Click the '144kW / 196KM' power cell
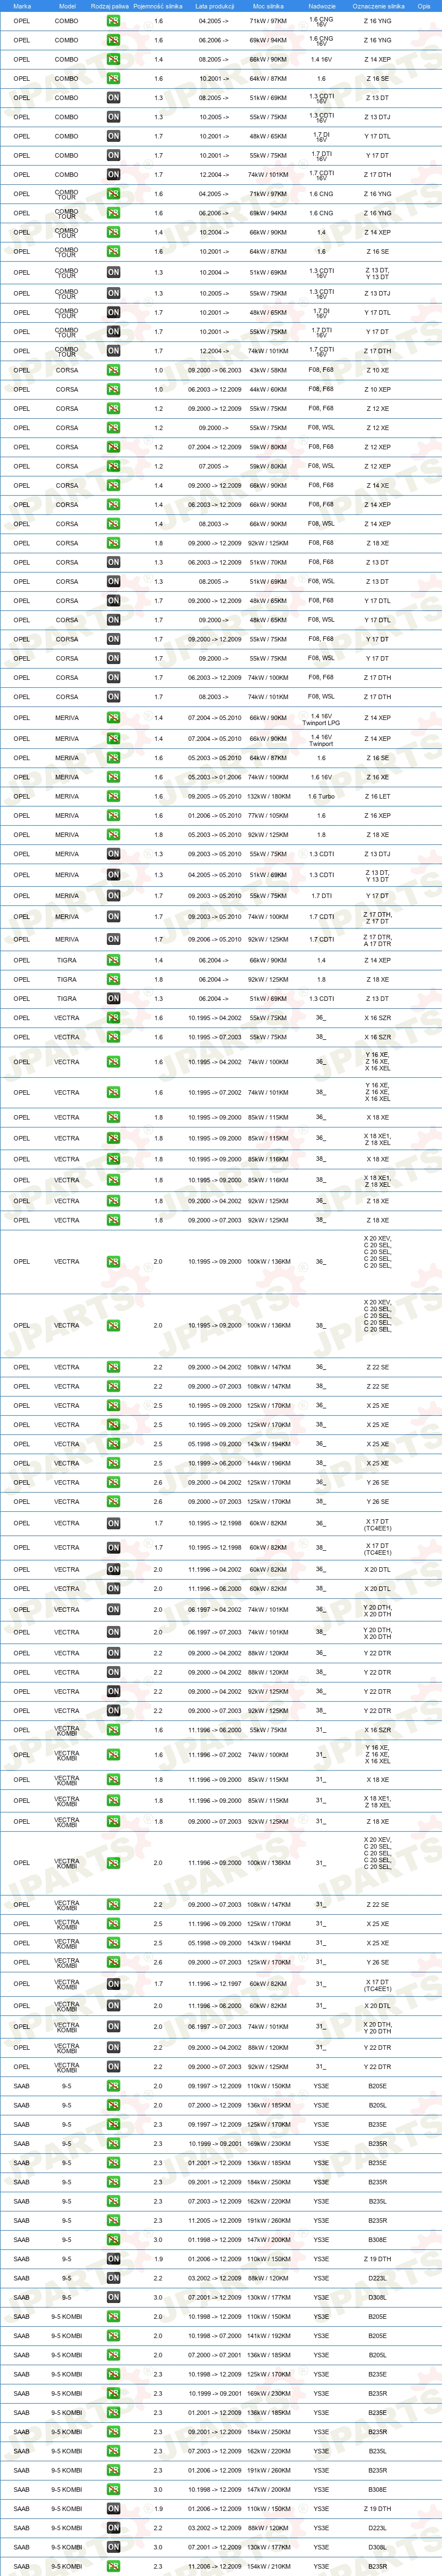Viewport: 442px width, 2576px height. [268, 1463]
